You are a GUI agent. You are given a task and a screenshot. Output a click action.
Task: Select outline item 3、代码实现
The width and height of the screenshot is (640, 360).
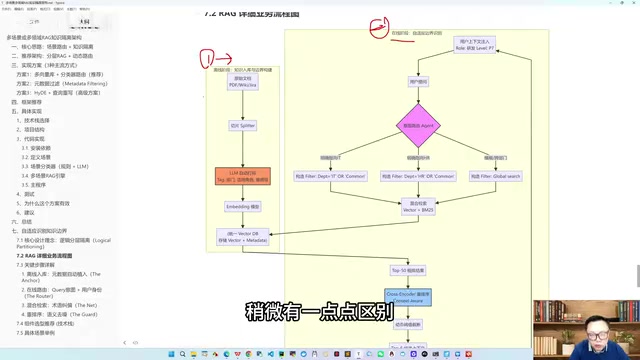coord(31,139)
